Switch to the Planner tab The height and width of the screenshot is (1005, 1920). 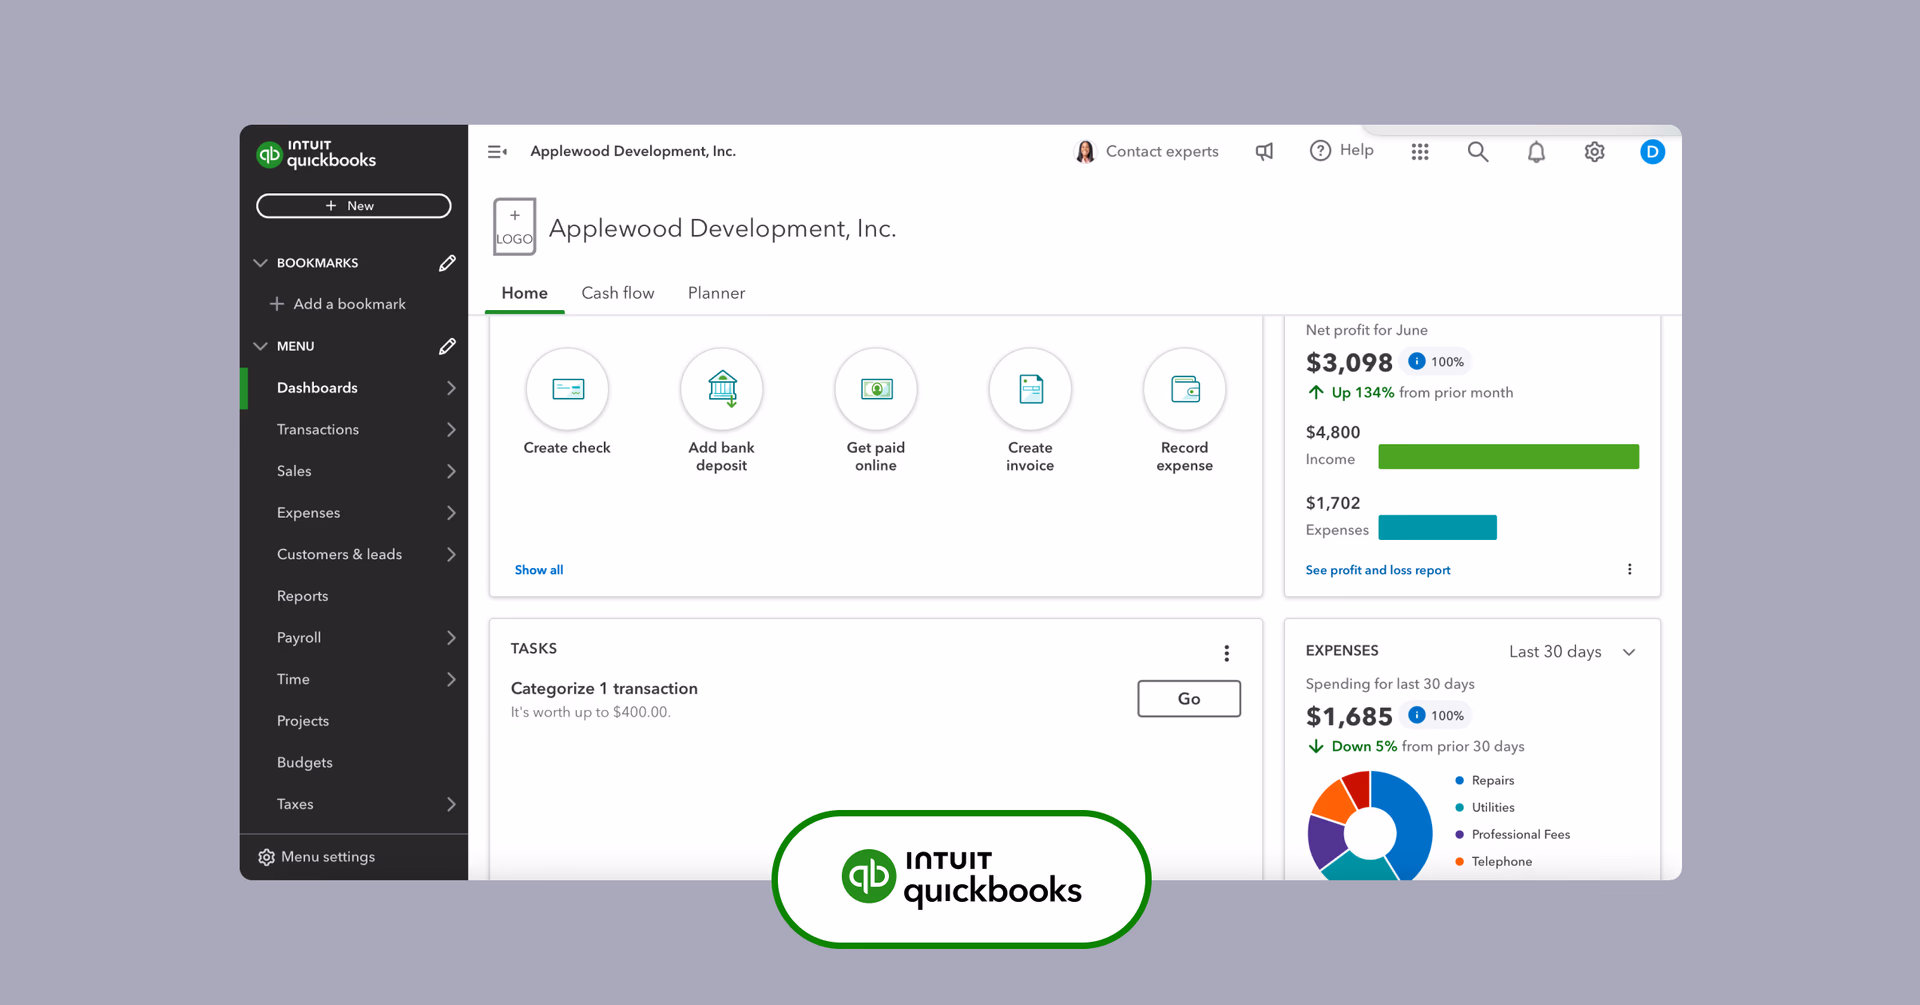716,293
